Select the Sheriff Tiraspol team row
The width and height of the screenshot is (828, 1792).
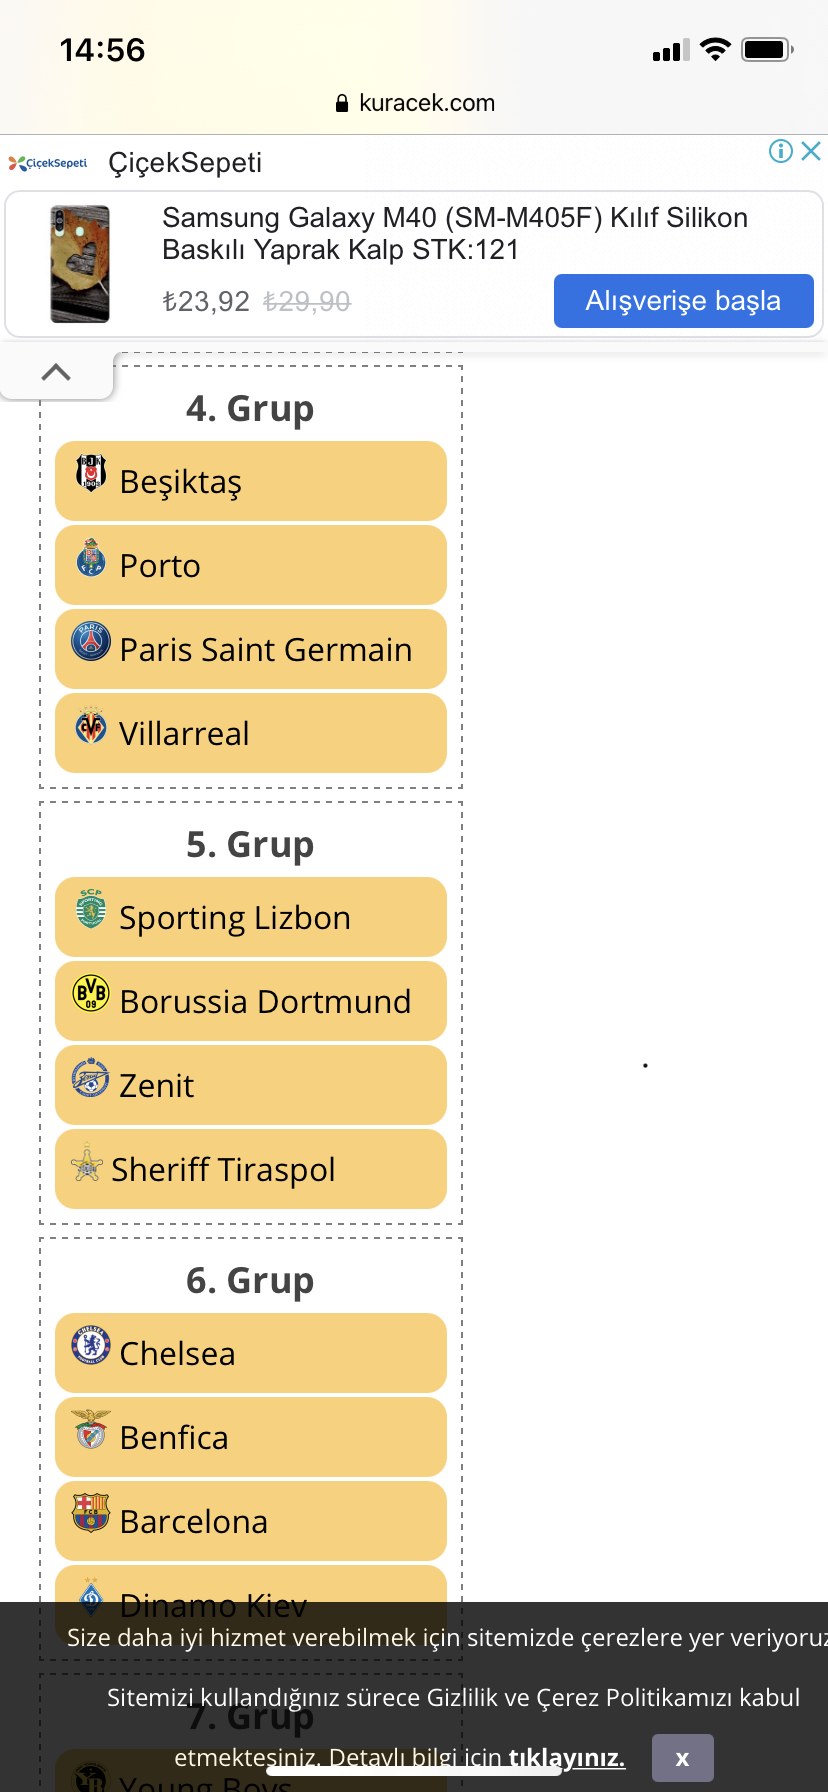point(251,1169)
